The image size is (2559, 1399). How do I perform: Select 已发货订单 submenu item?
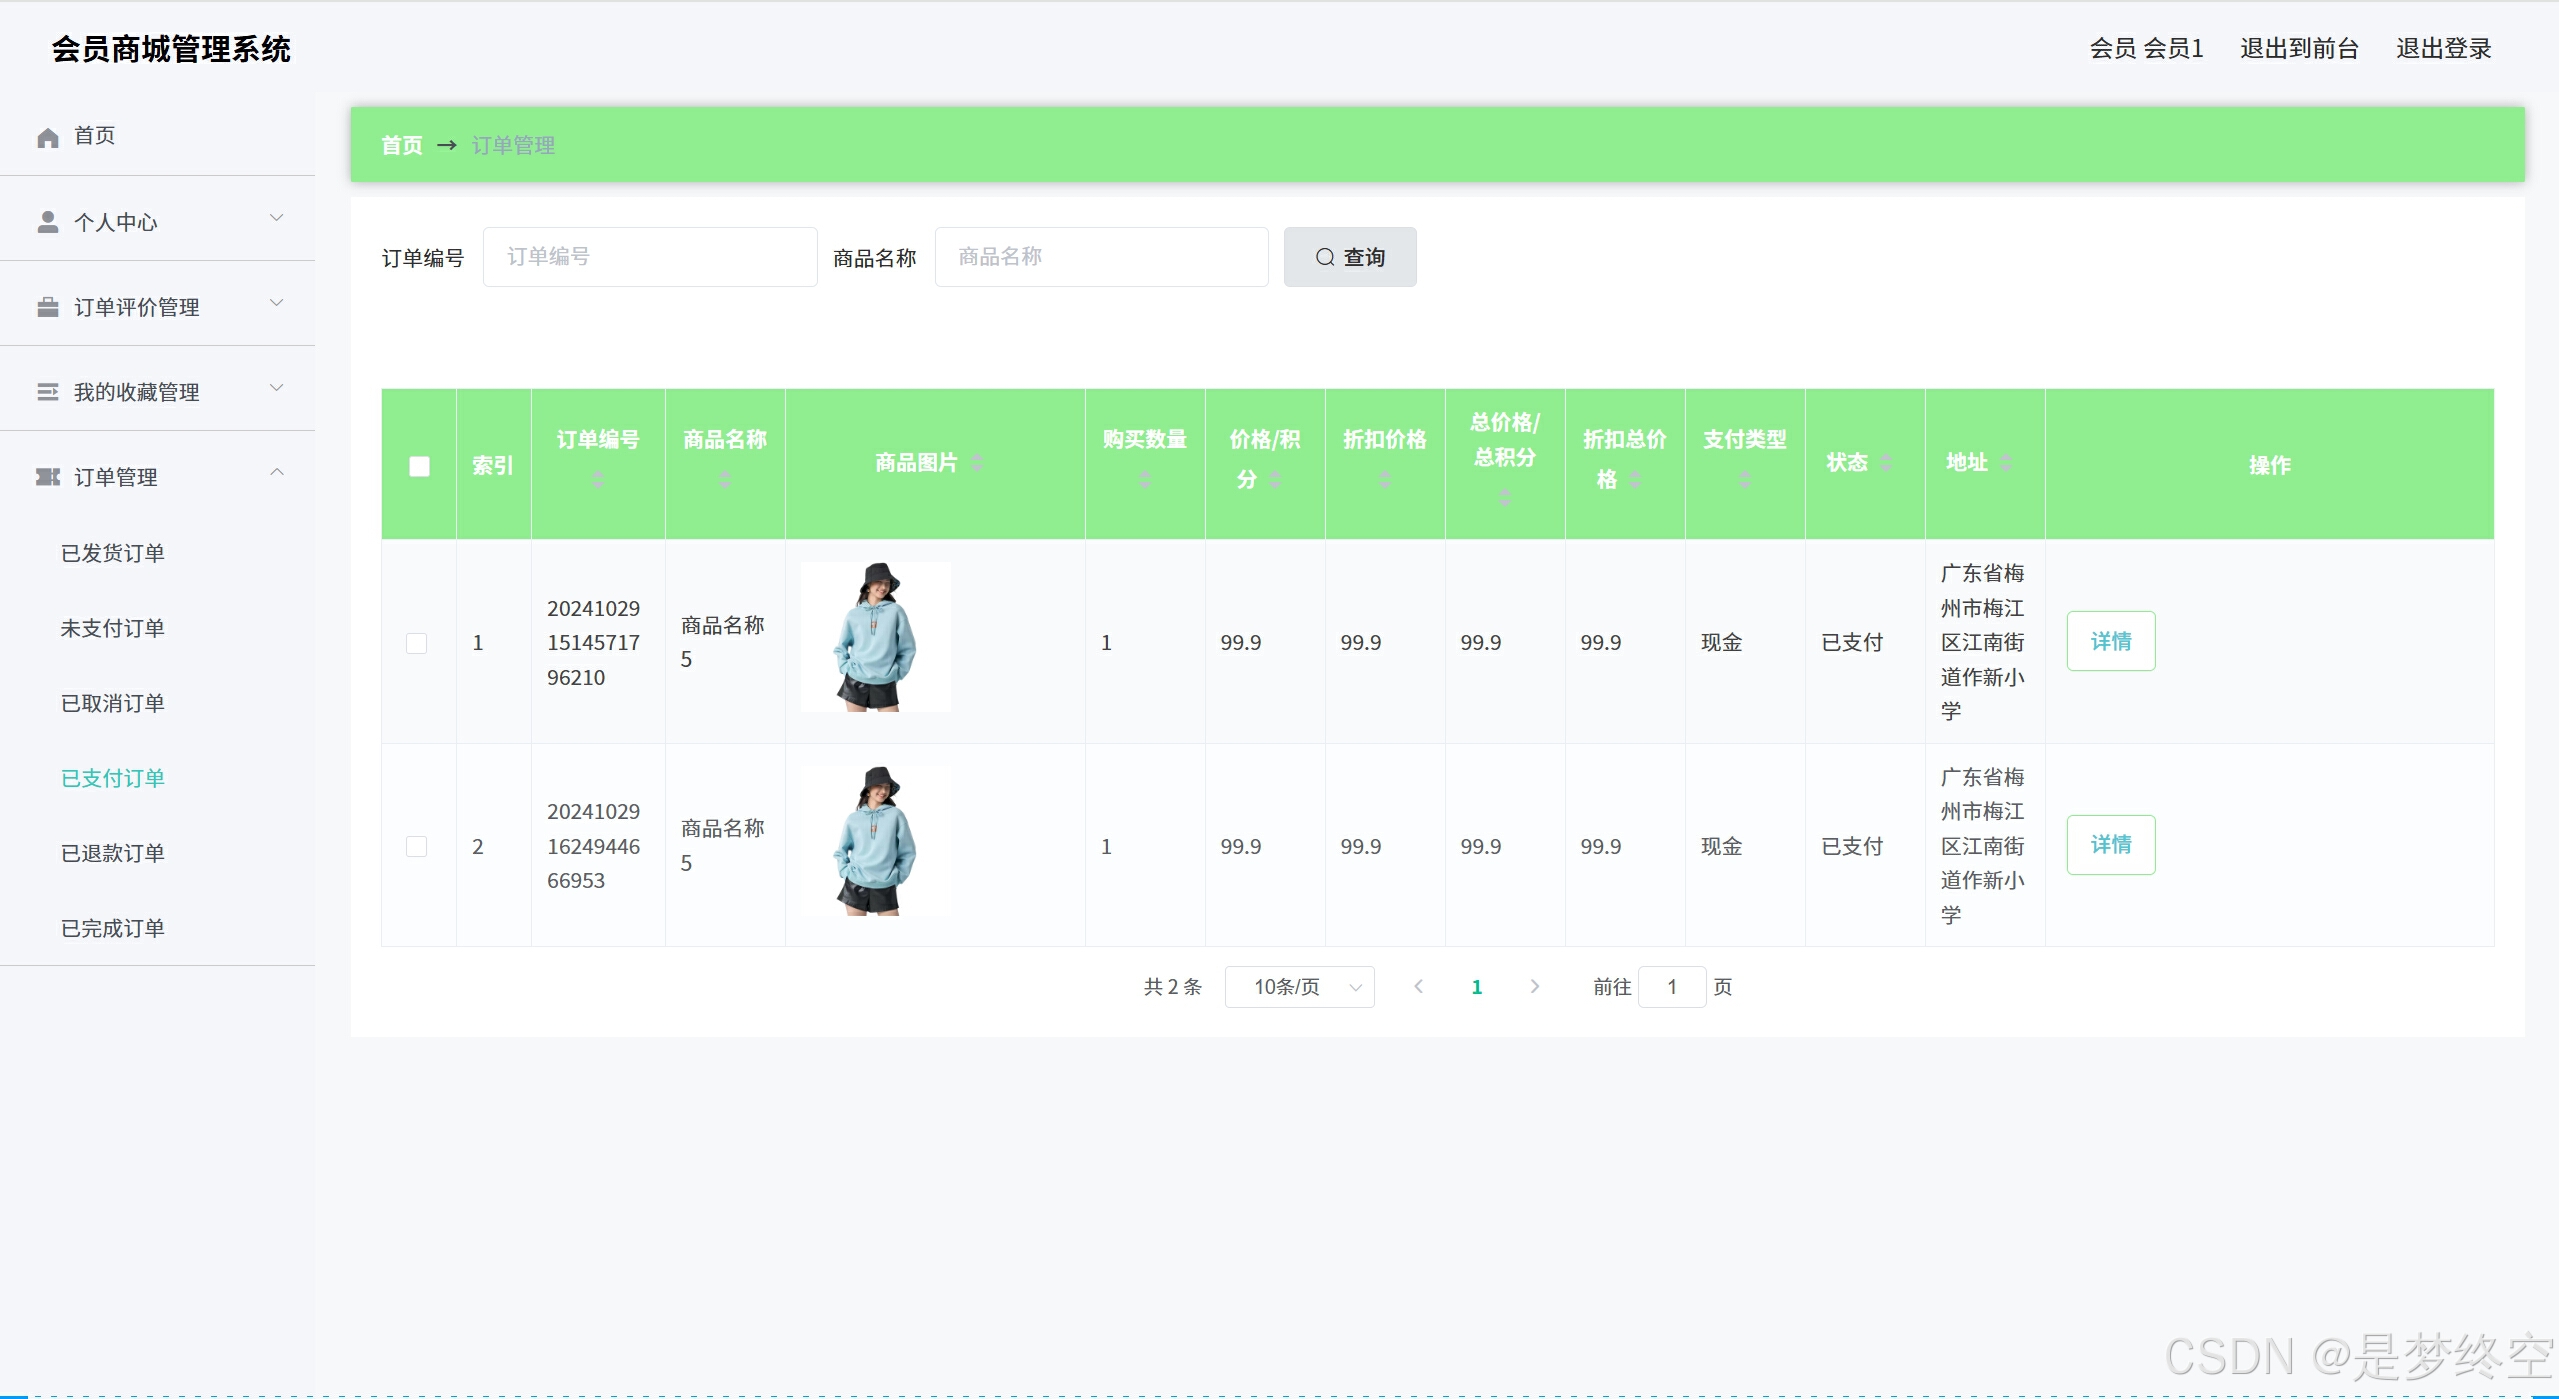113,553
